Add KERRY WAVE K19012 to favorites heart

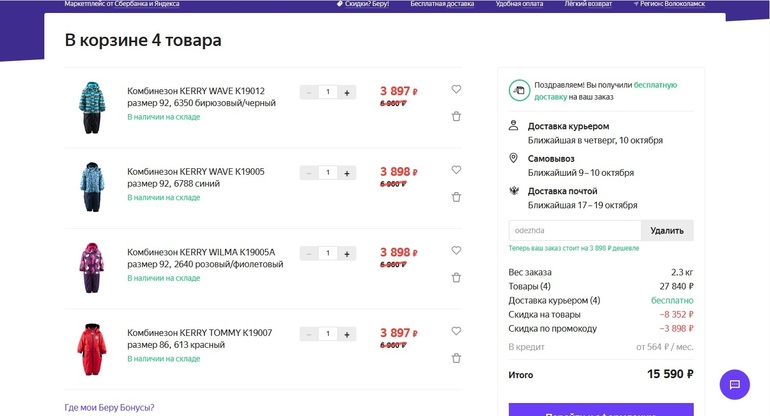point(456,89)
